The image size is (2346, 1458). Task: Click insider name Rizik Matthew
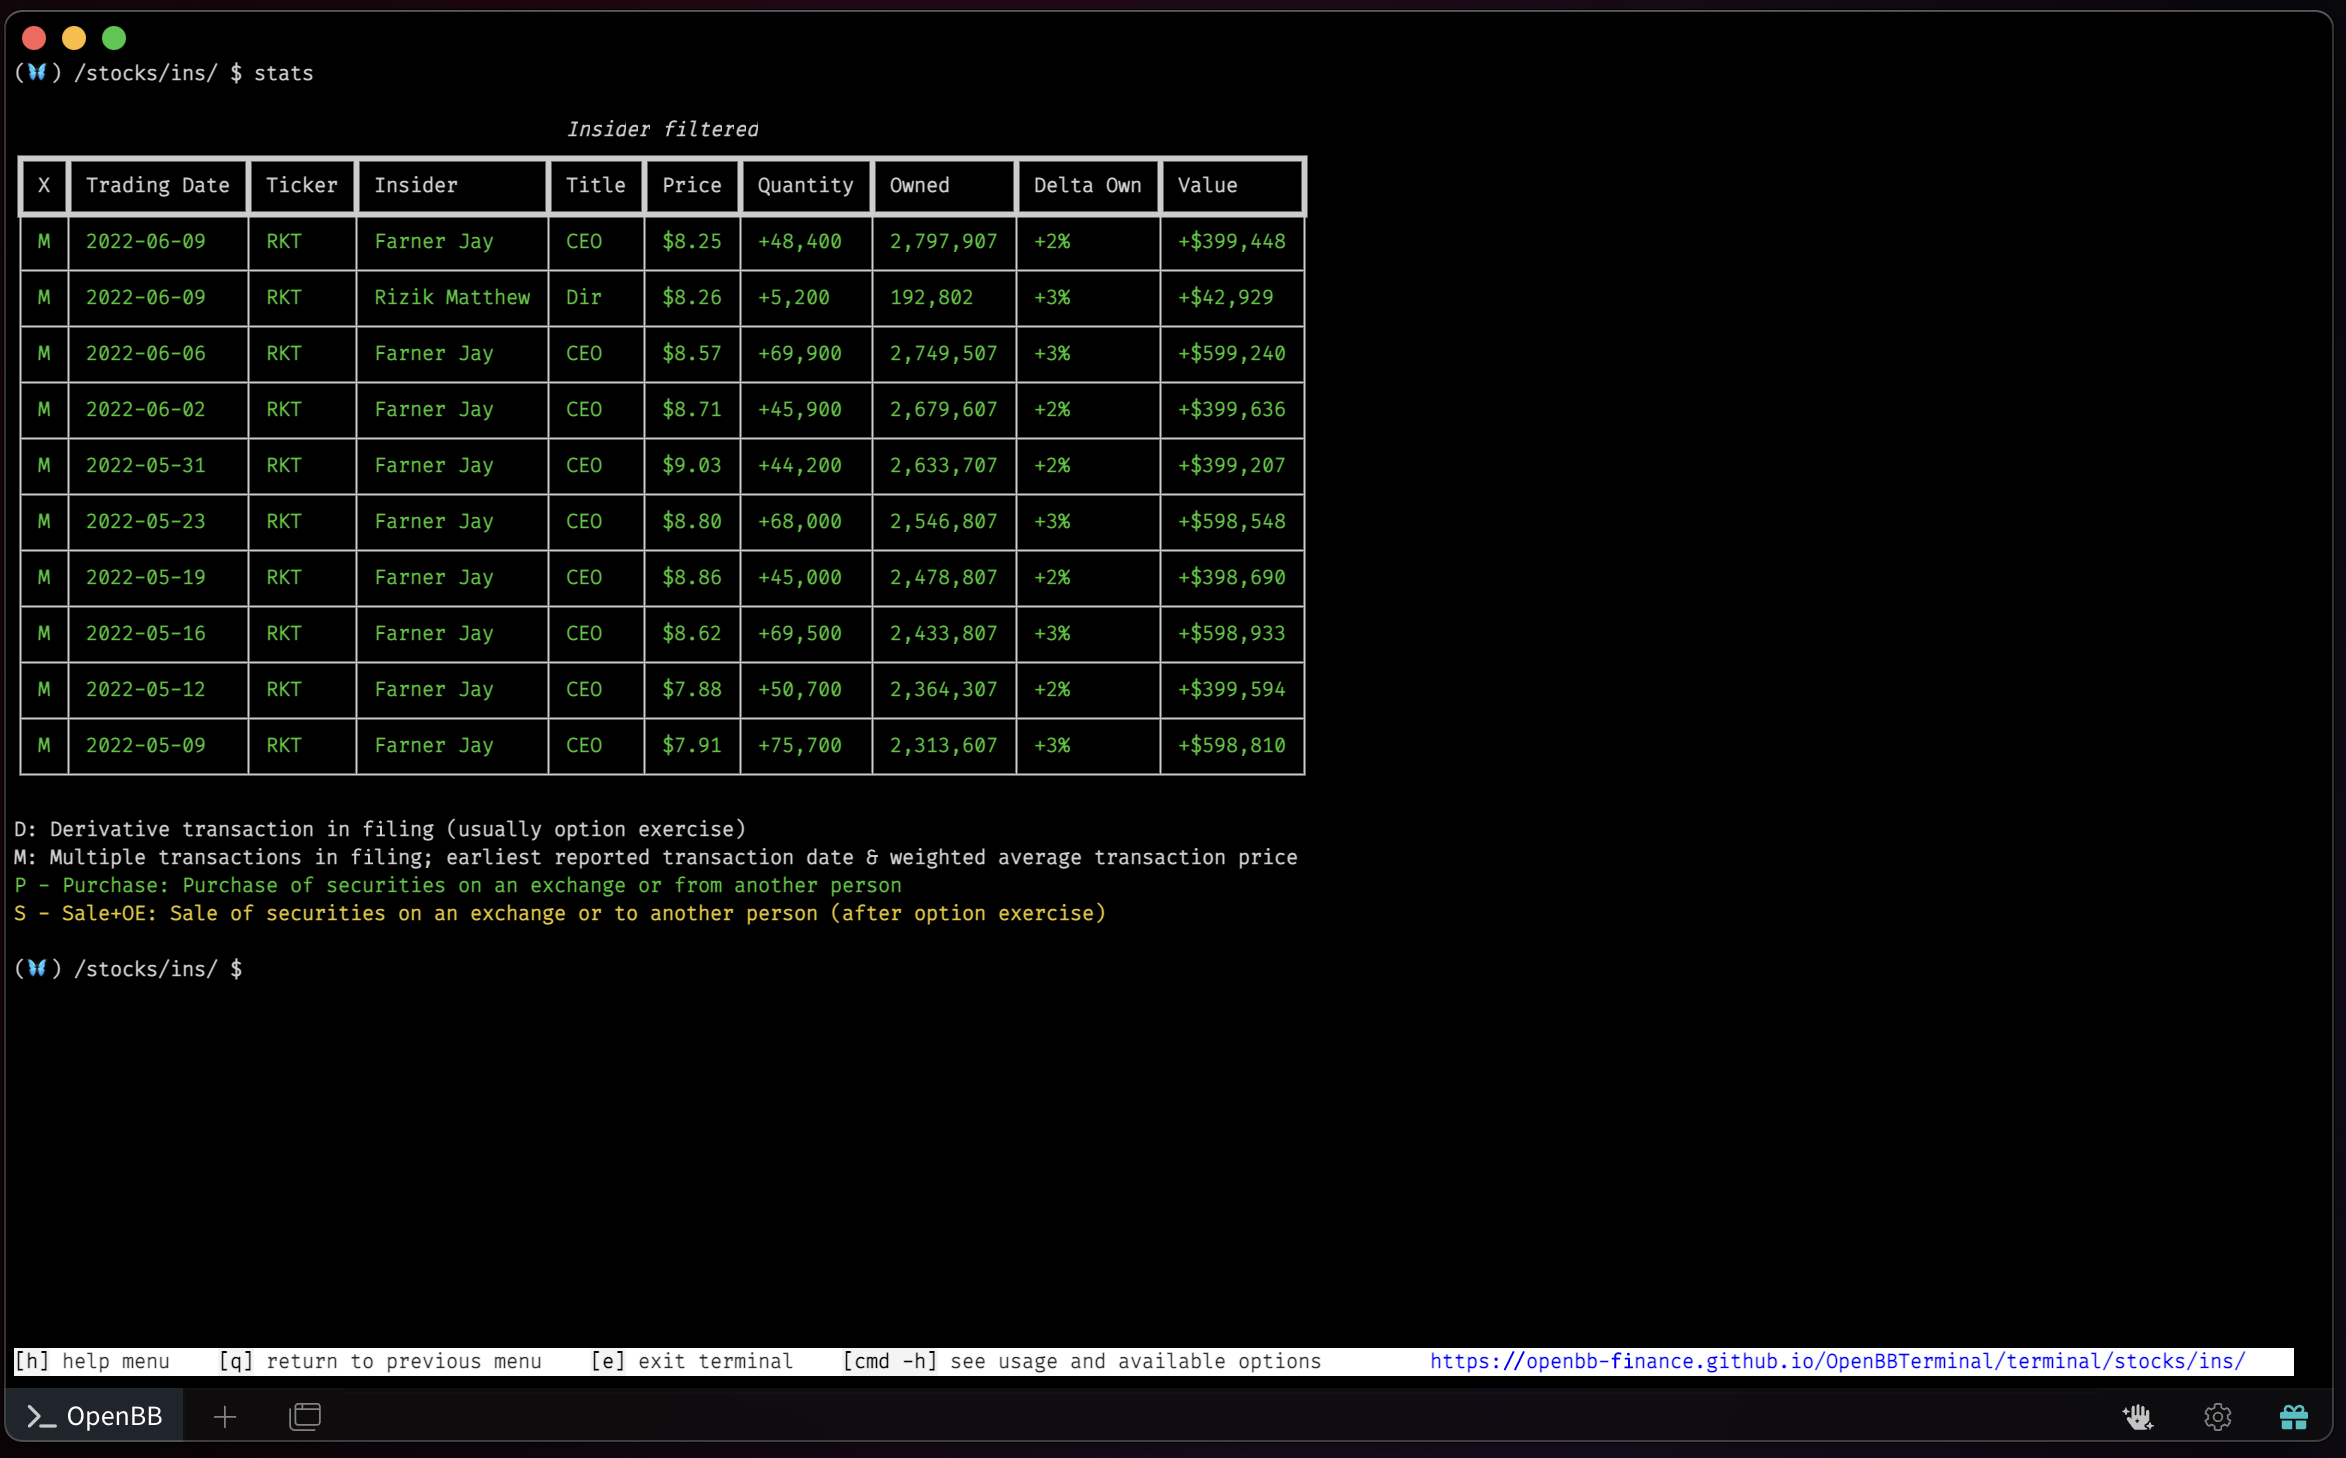tap(452, 297)
